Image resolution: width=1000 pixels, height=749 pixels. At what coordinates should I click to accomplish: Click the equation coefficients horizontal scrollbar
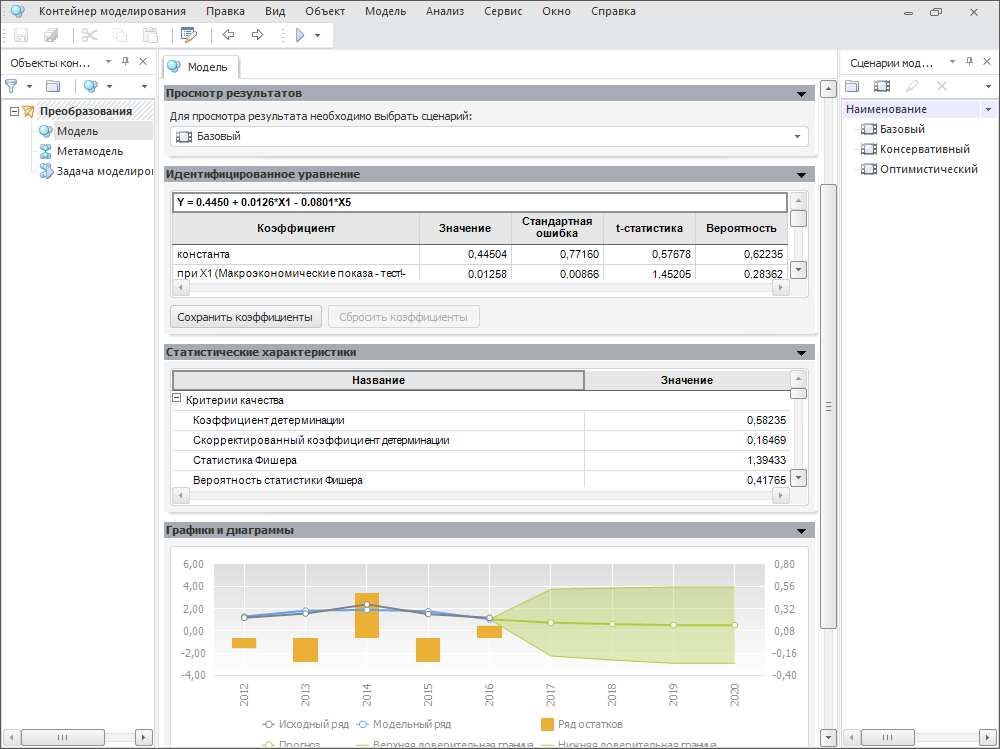(480, 287)
